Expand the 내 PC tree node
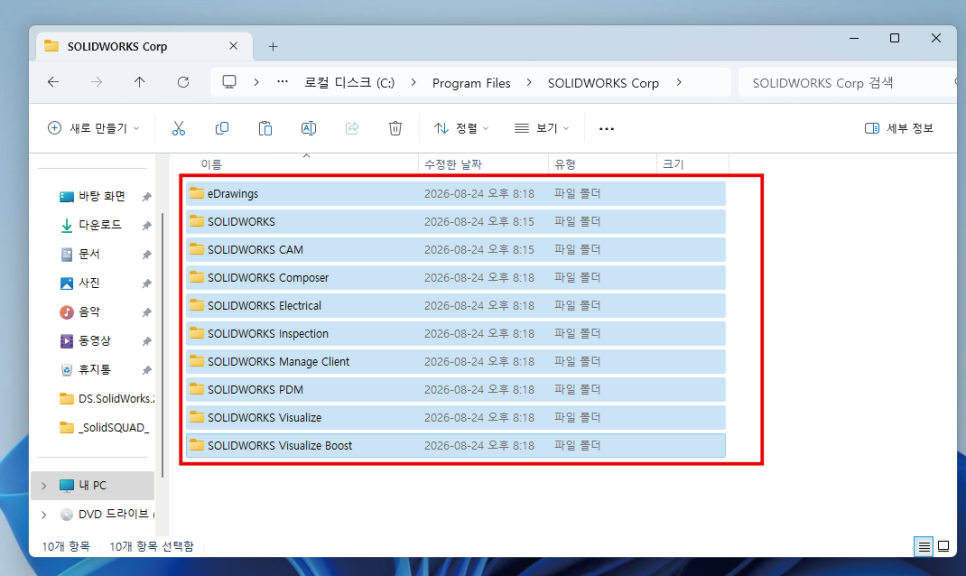This screenshot has height=576, width=966. pyautogui.click(x=44, y=485)
